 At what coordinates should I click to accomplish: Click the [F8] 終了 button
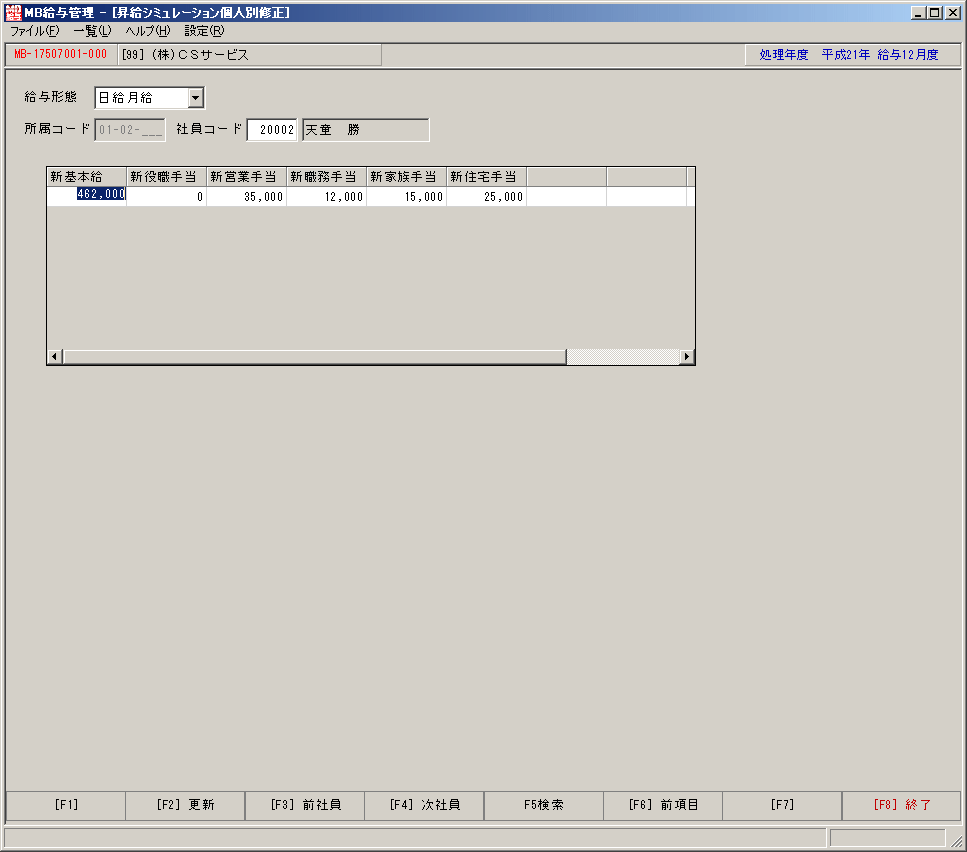(x=902, y=805)
